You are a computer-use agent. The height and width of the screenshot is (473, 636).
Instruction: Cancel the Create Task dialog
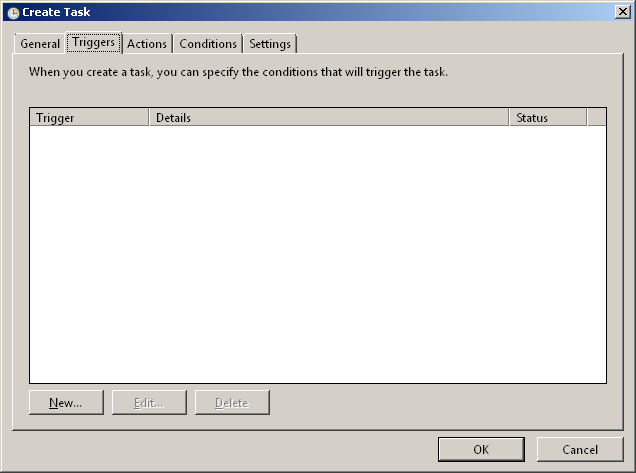click(580, 450)
